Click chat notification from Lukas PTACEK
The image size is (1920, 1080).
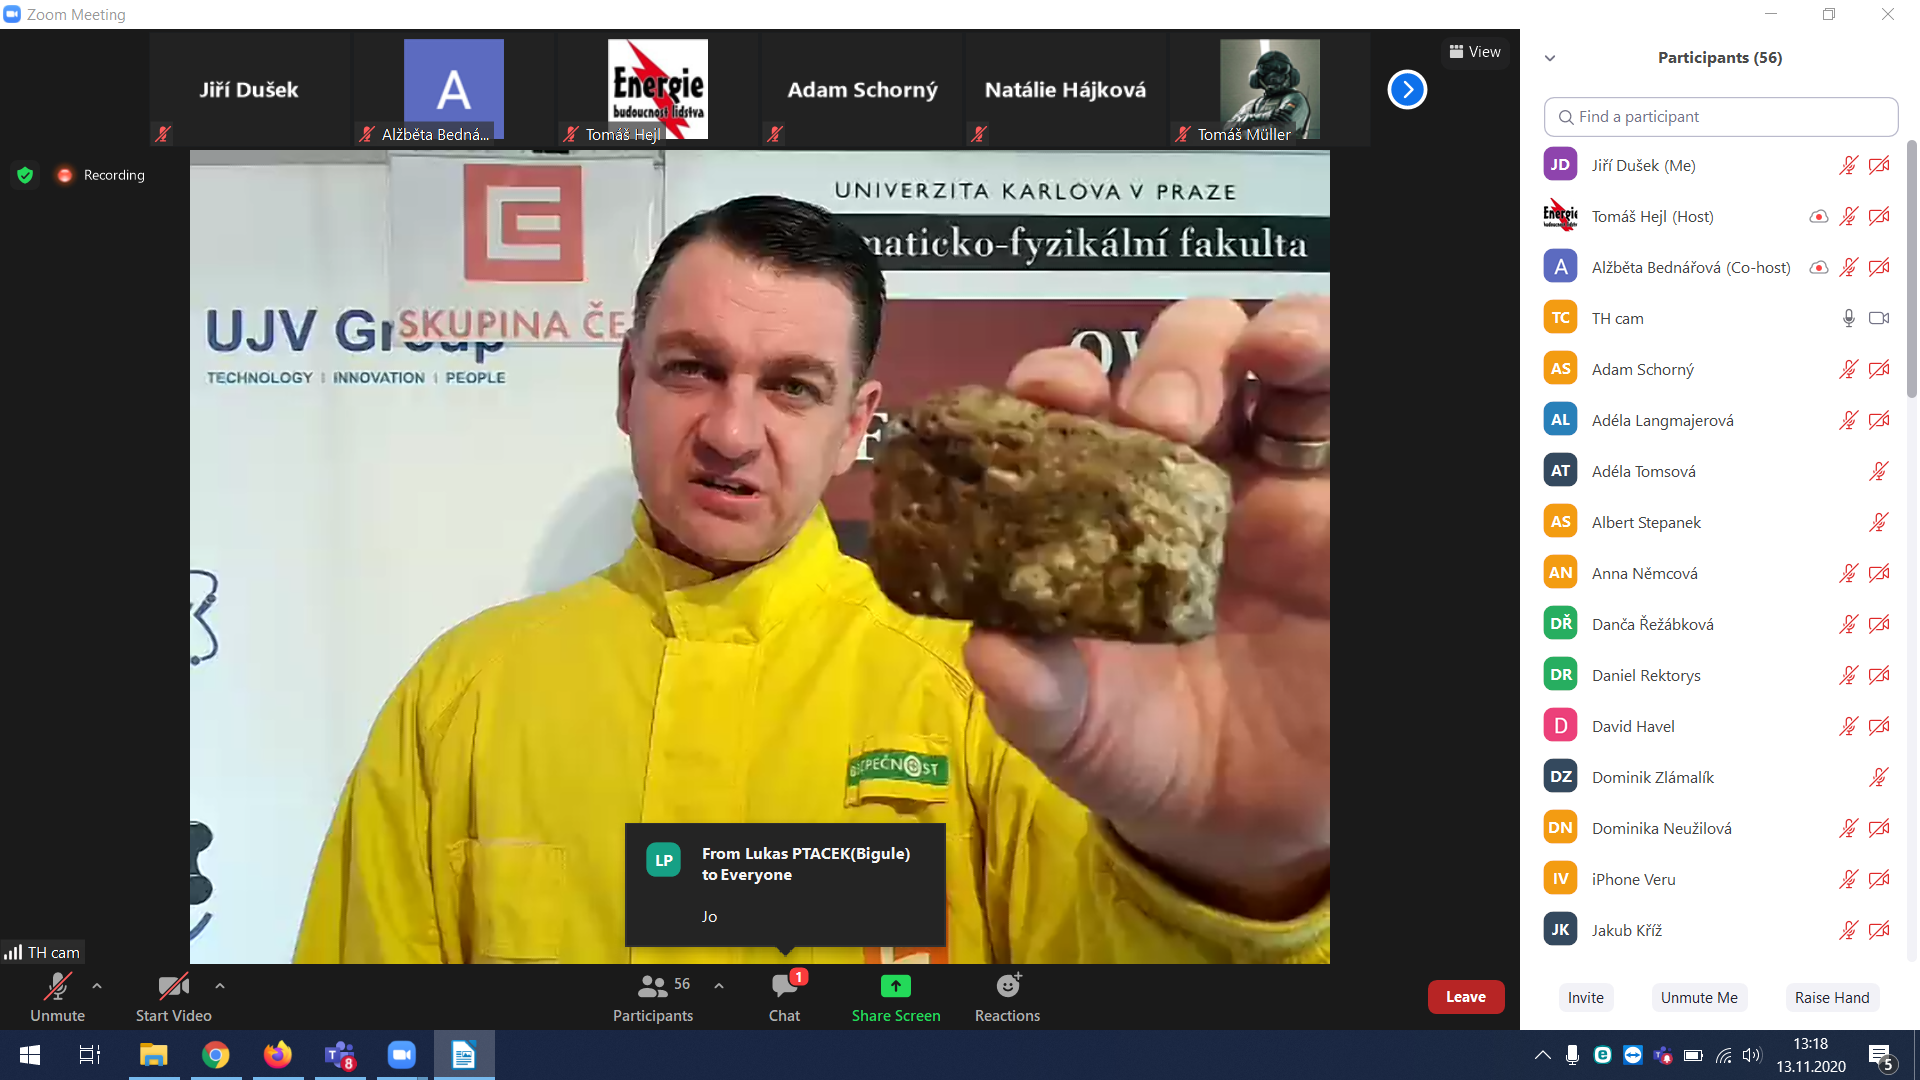coord(785,885)
